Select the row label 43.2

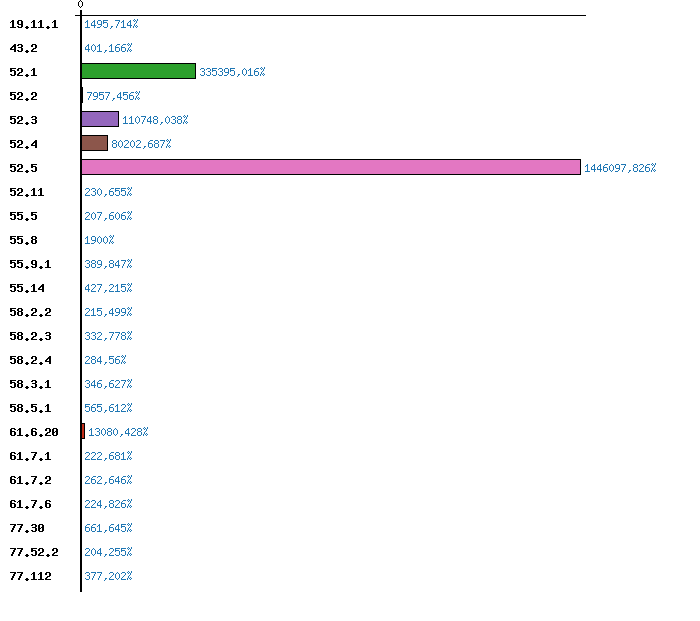pyautogui.click(x=23, y=48)
